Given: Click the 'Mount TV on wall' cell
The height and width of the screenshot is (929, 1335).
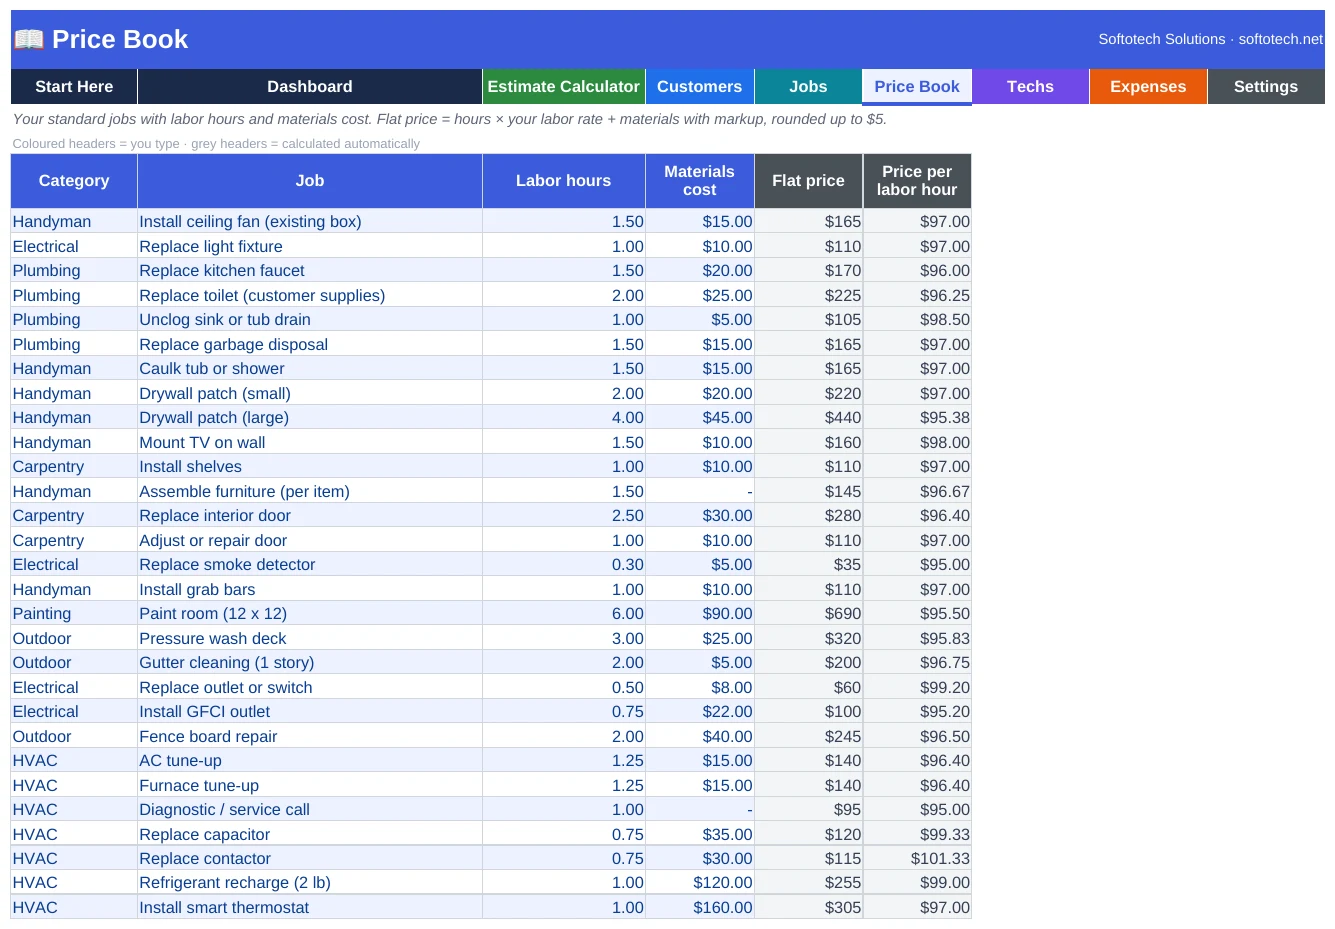Looking at the screenshot, I should pos(310,442).
